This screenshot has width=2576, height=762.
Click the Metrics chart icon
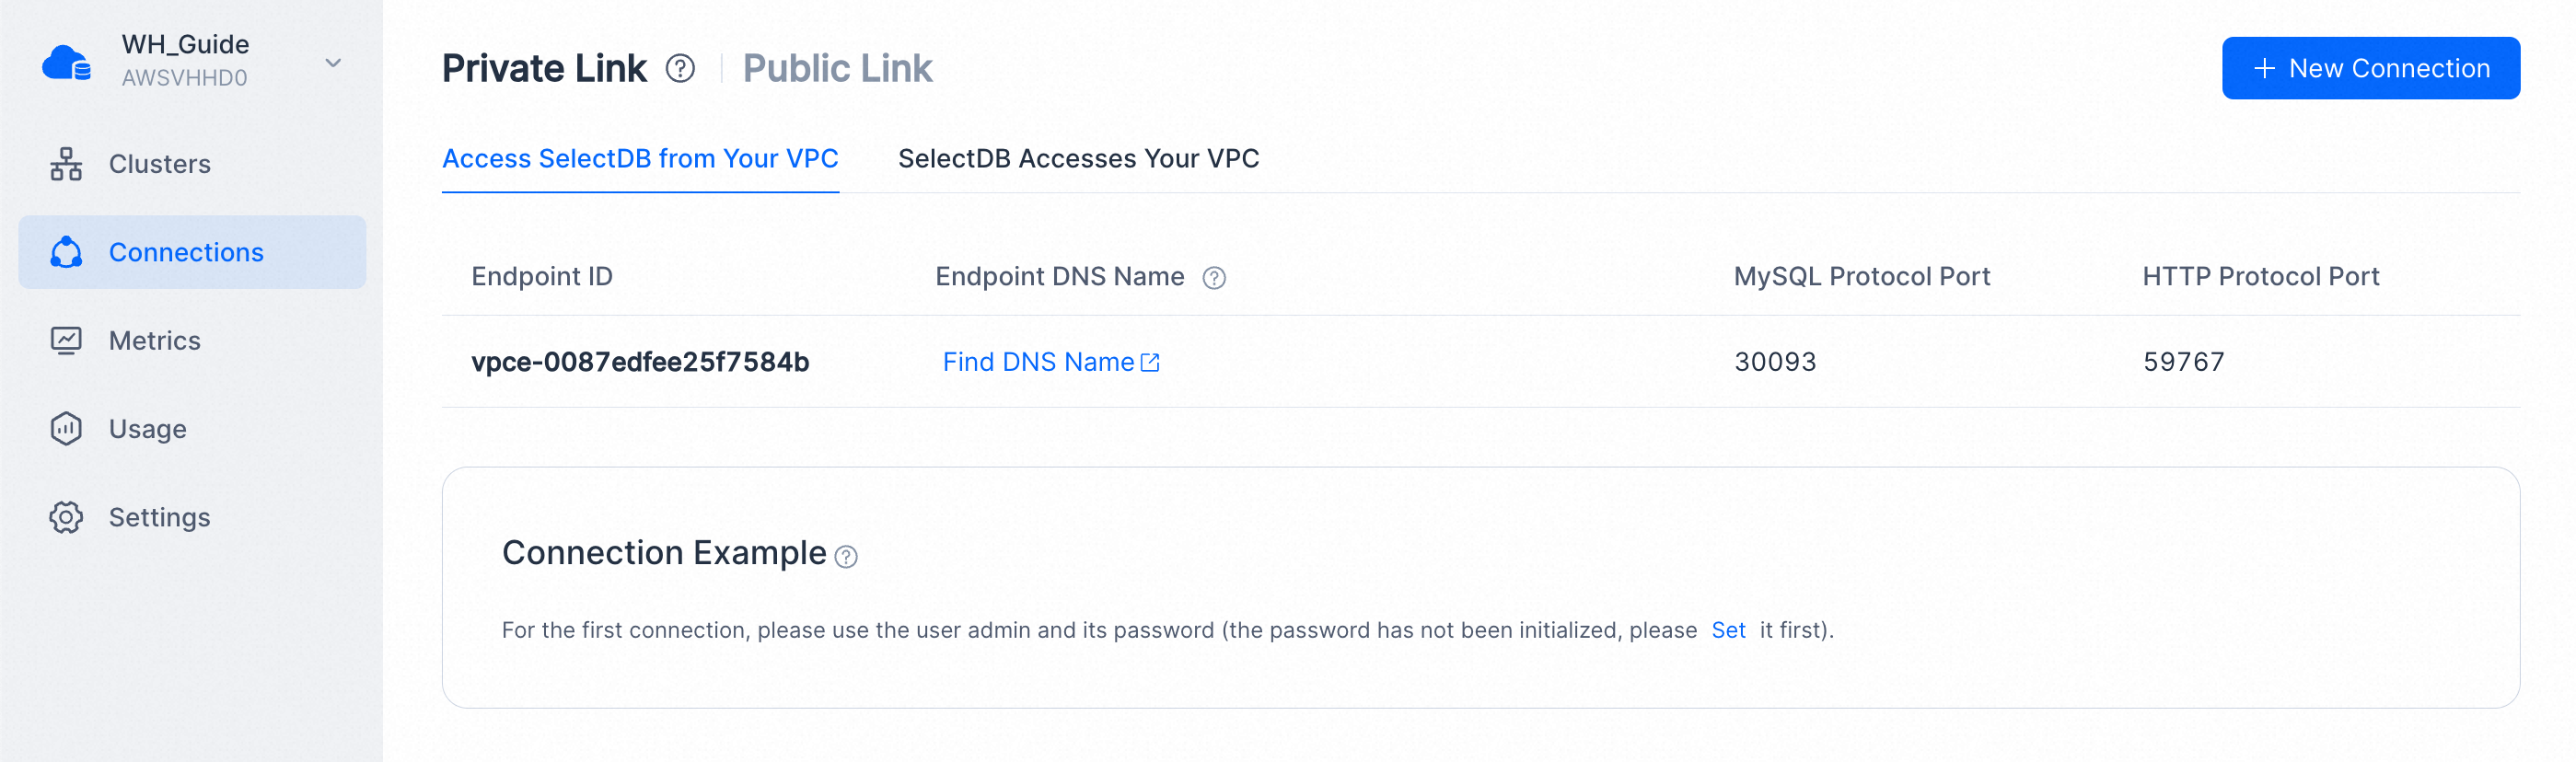point(66,341)
